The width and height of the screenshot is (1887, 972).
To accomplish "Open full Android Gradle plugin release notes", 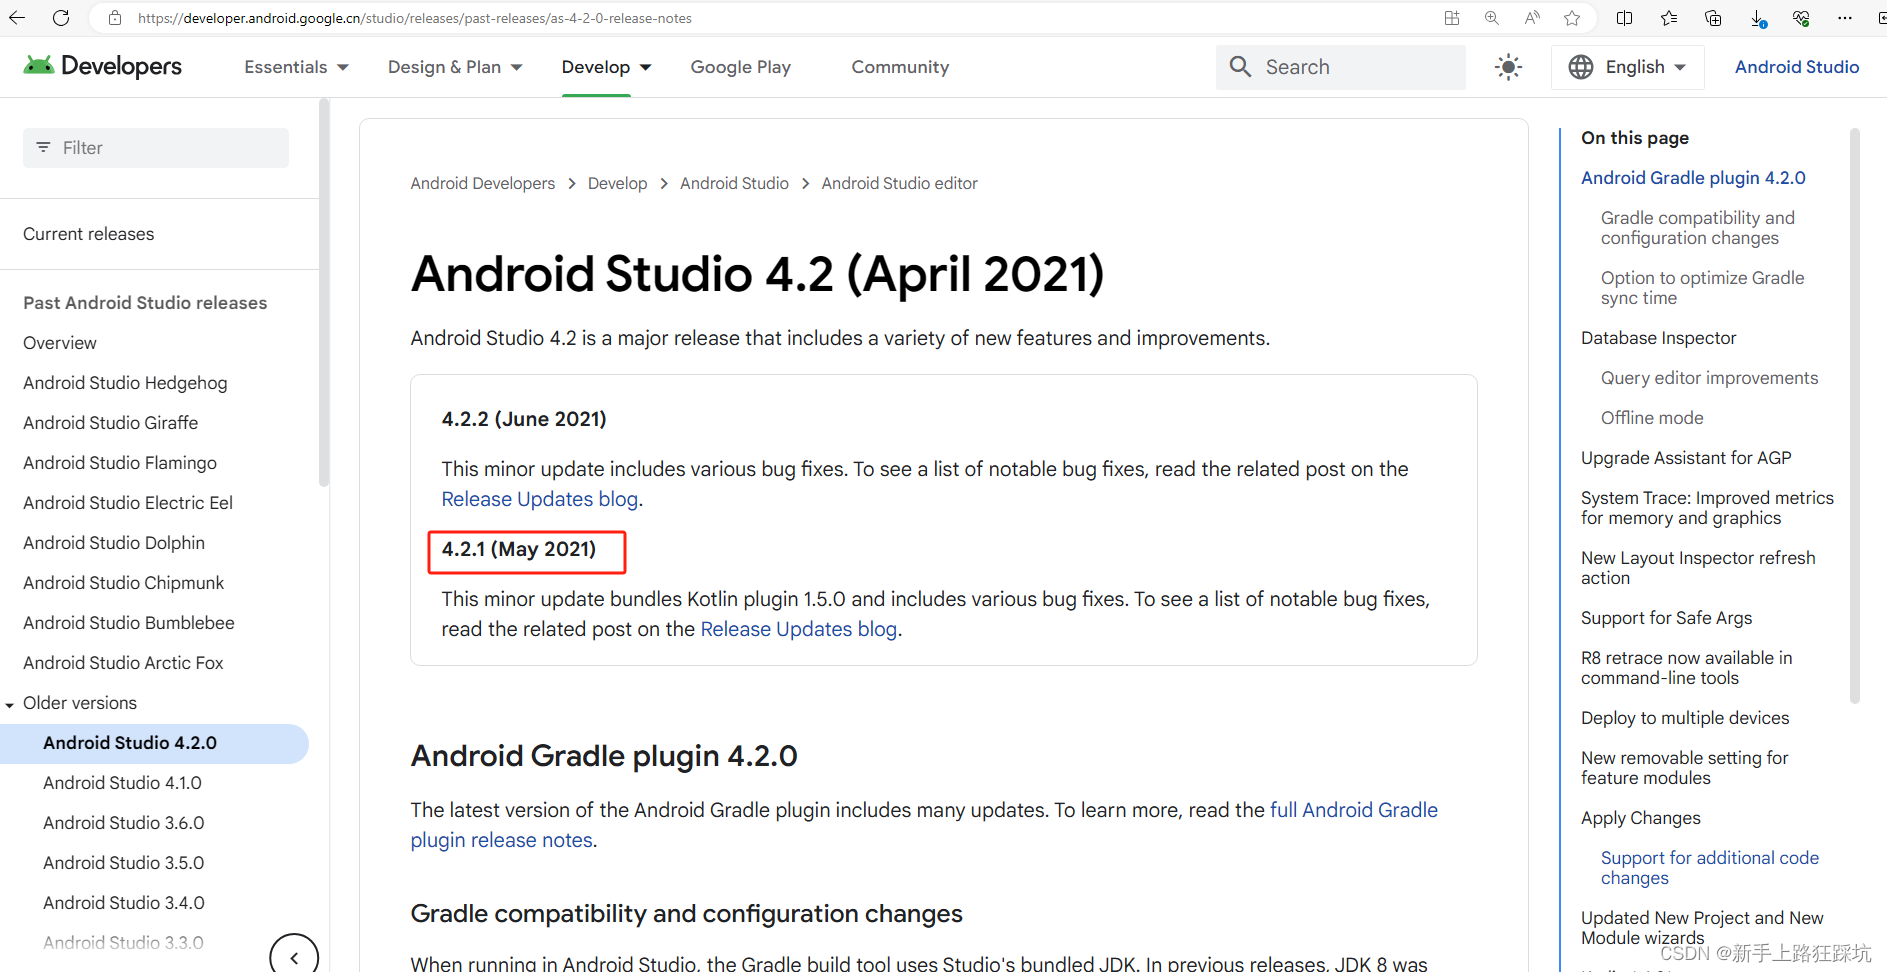I will click(x=924, y=825).
